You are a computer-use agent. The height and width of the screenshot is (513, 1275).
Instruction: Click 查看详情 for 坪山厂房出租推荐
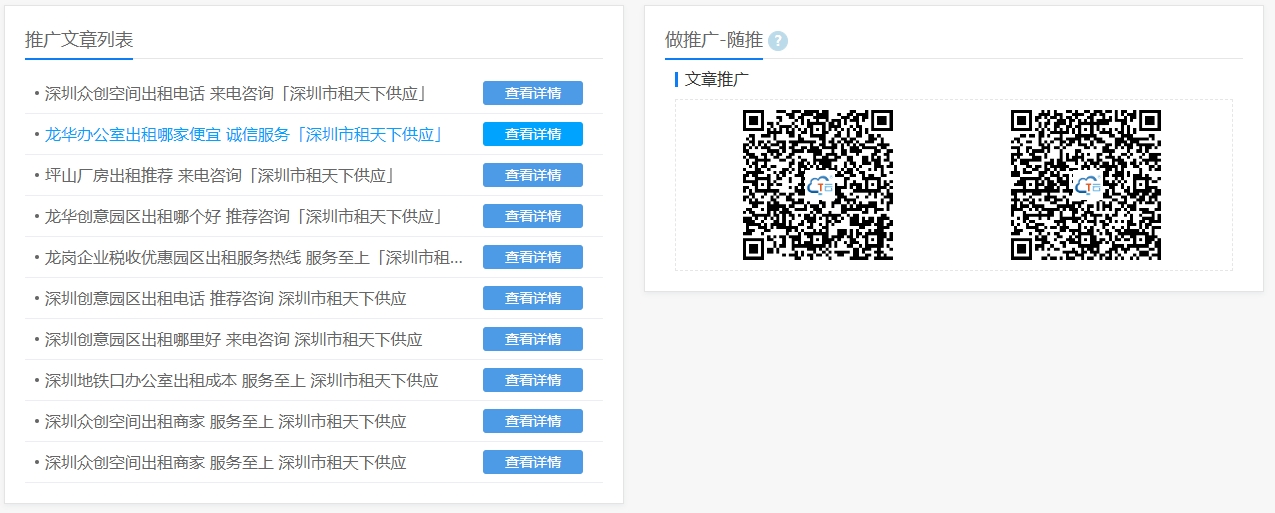pyautogui.click(x=532, y=175)
